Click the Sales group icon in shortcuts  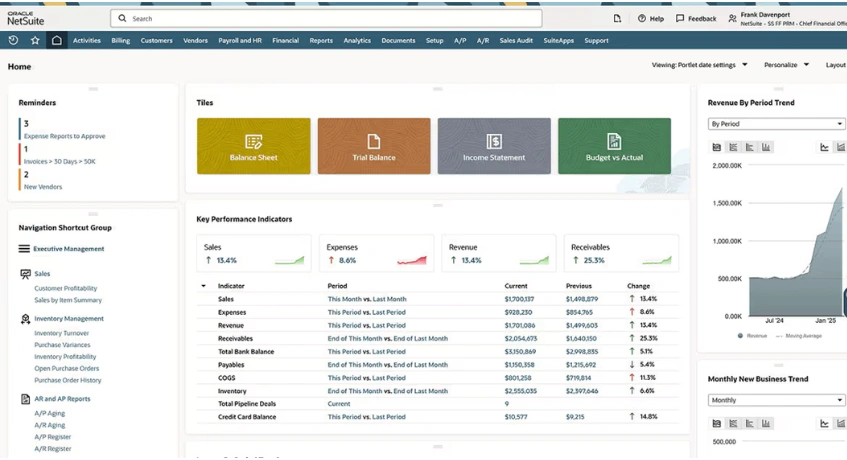[25, 274]
